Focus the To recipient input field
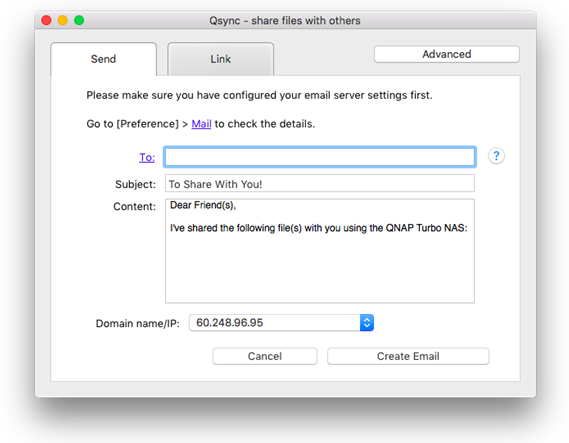The image size is (569, 443). [320, 157]
